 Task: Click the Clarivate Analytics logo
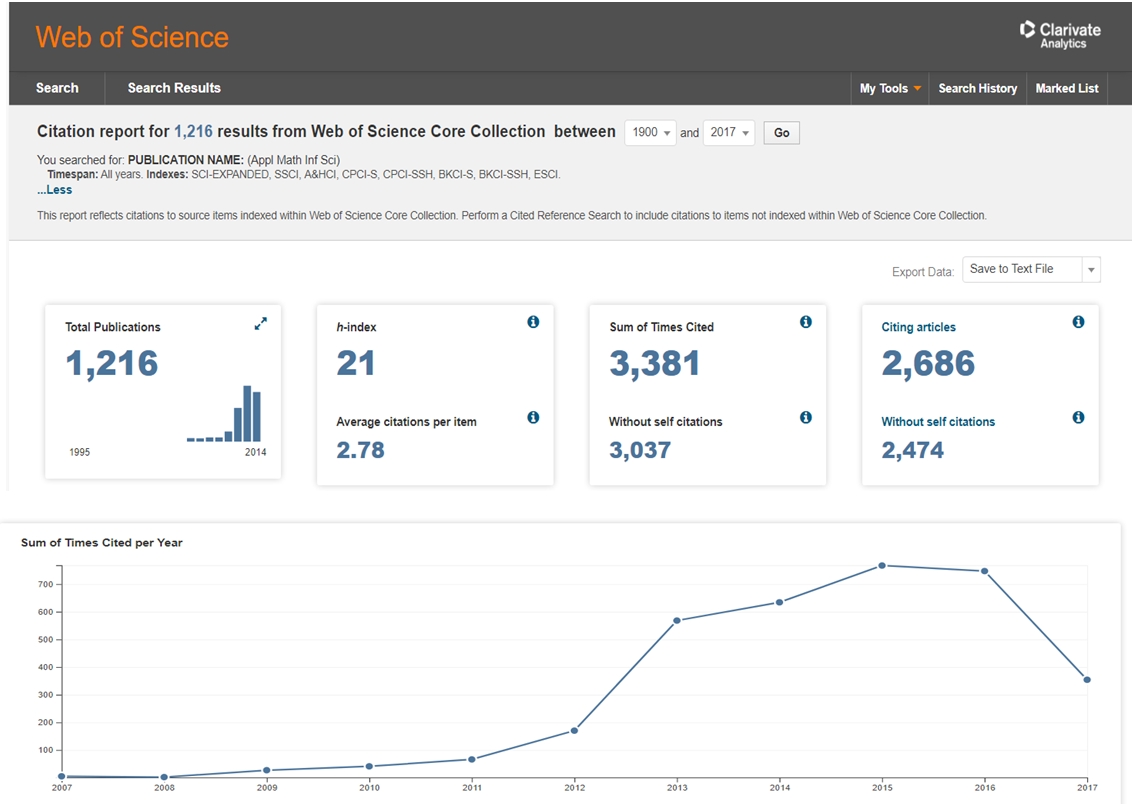(x=1059, y=35)
